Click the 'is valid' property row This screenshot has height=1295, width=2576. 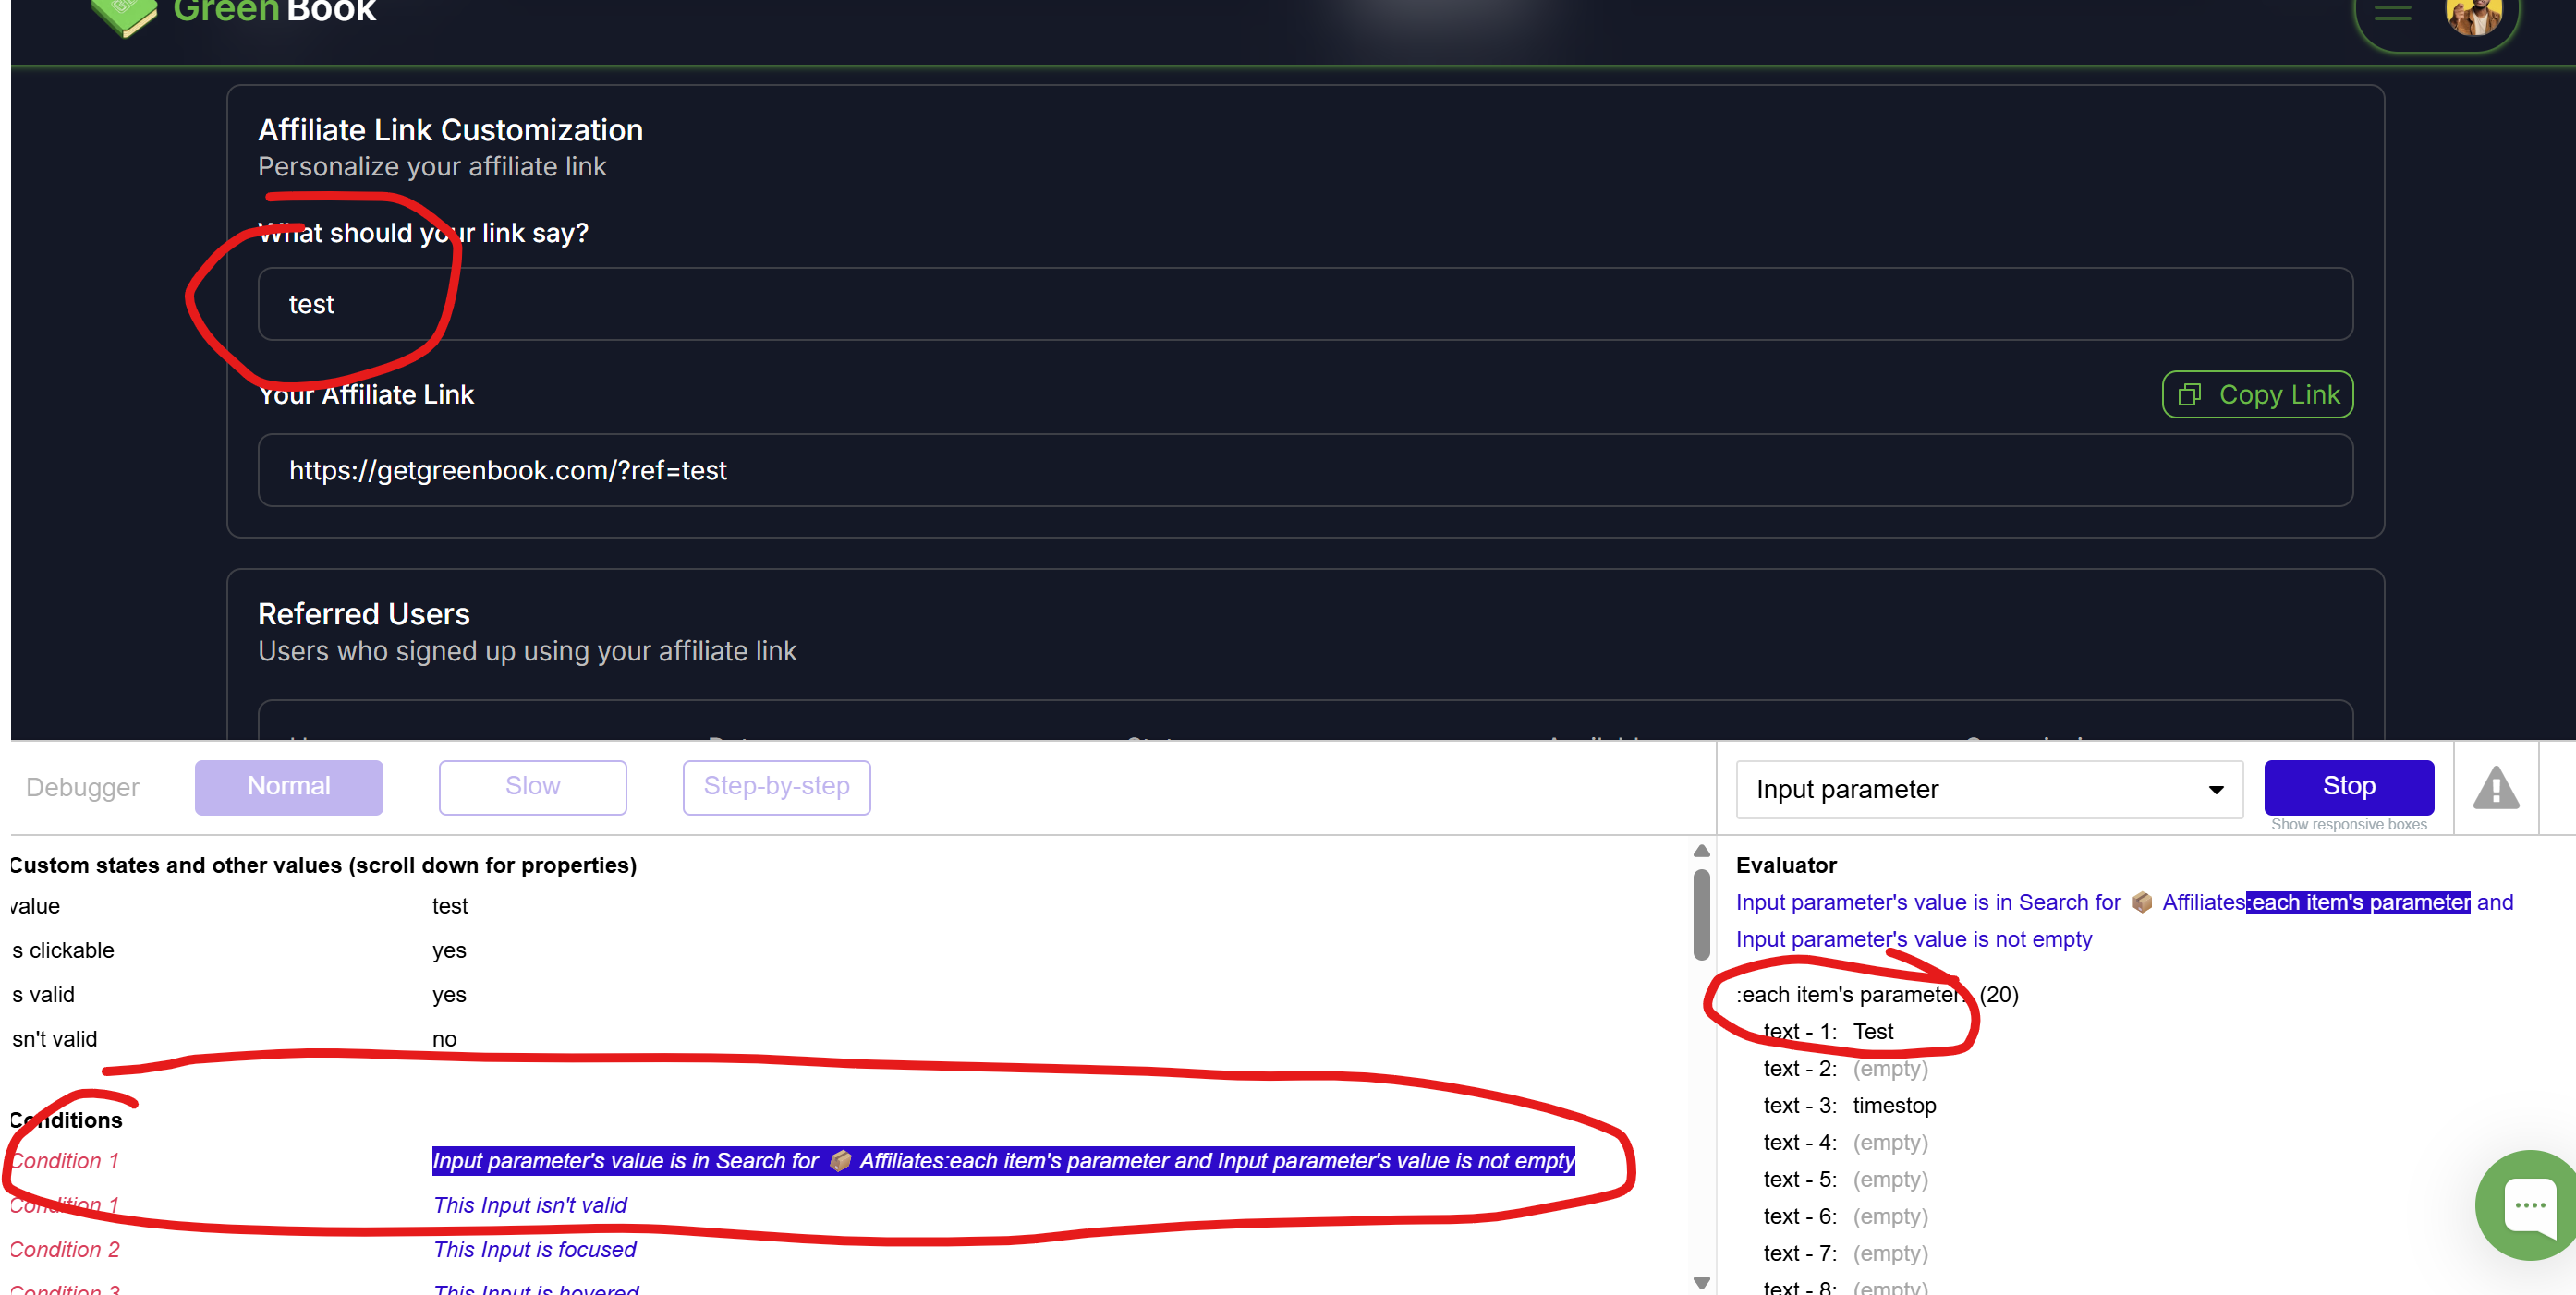pos(239,995)
